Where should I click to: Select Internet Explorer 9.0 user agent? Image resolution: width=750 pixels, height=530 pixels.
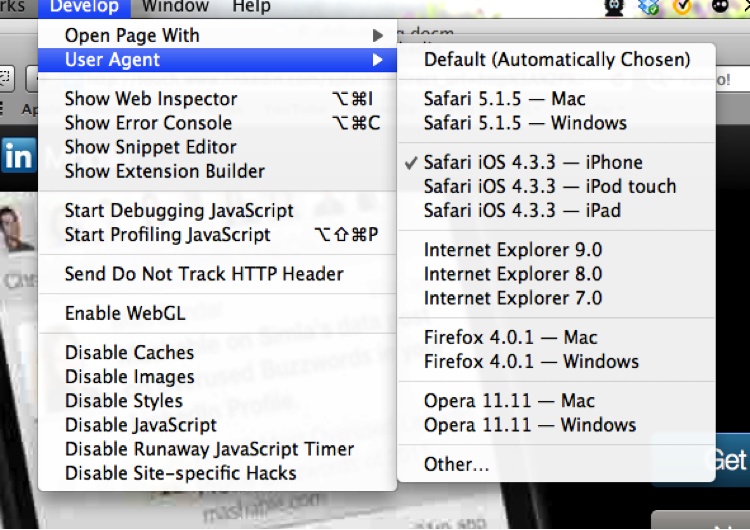pyautogui.click(x=556, y=250)
